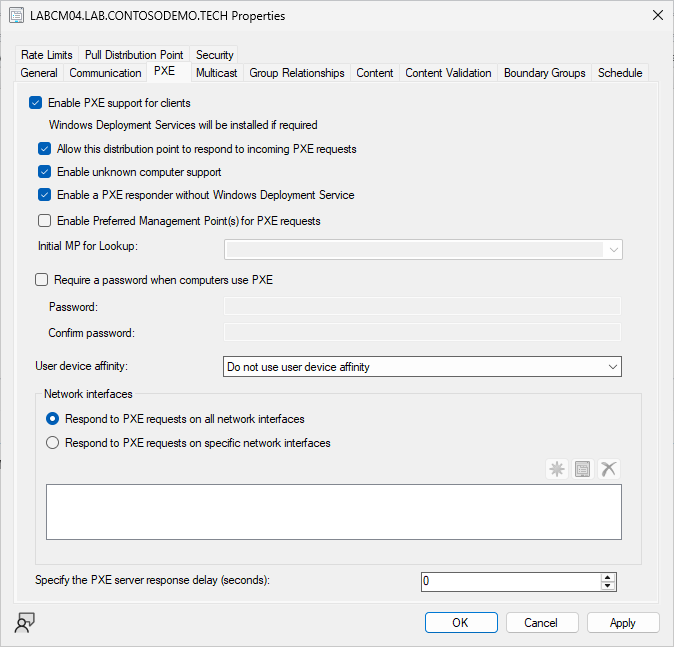Click the delete network interface X icon
The image size is (674, 647).
click(x=609, y=469)
